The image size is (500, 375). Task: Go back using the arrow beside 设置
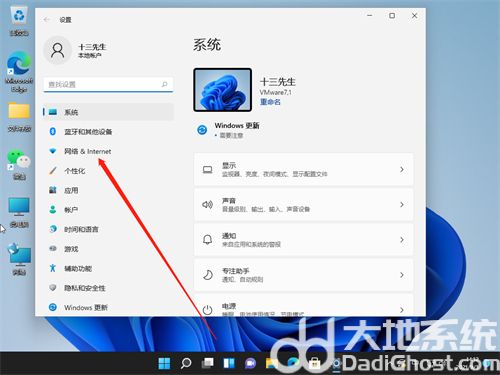click(x=47, y=20)
